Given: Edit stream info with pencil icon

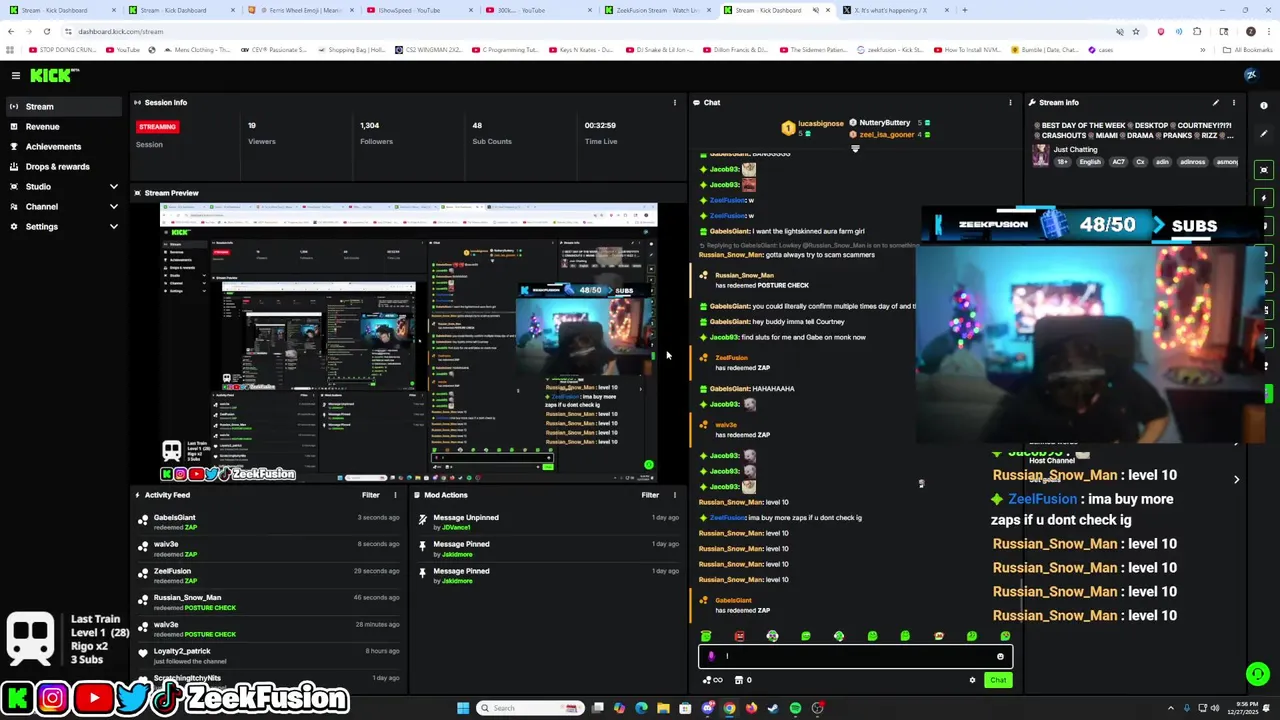Looking at the screenshot, I should click(x=1216, y=102).
